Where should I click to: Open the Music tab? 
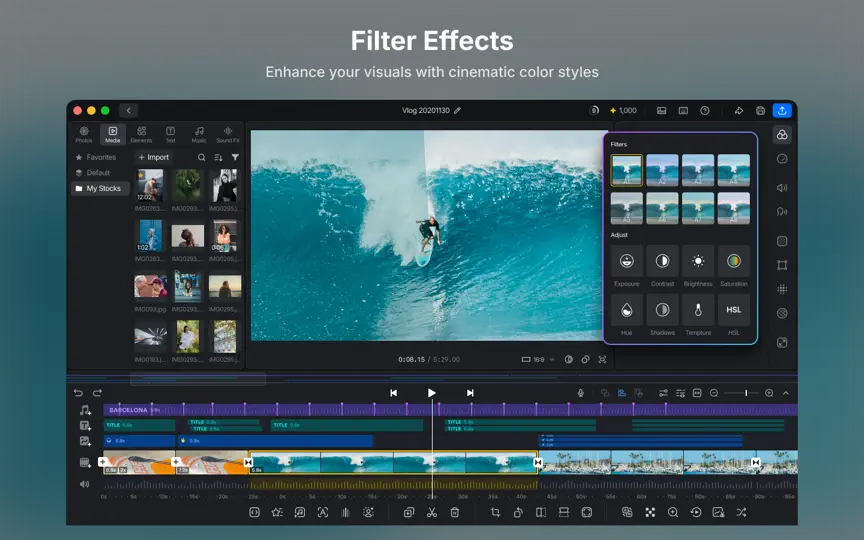click(199, 134)
